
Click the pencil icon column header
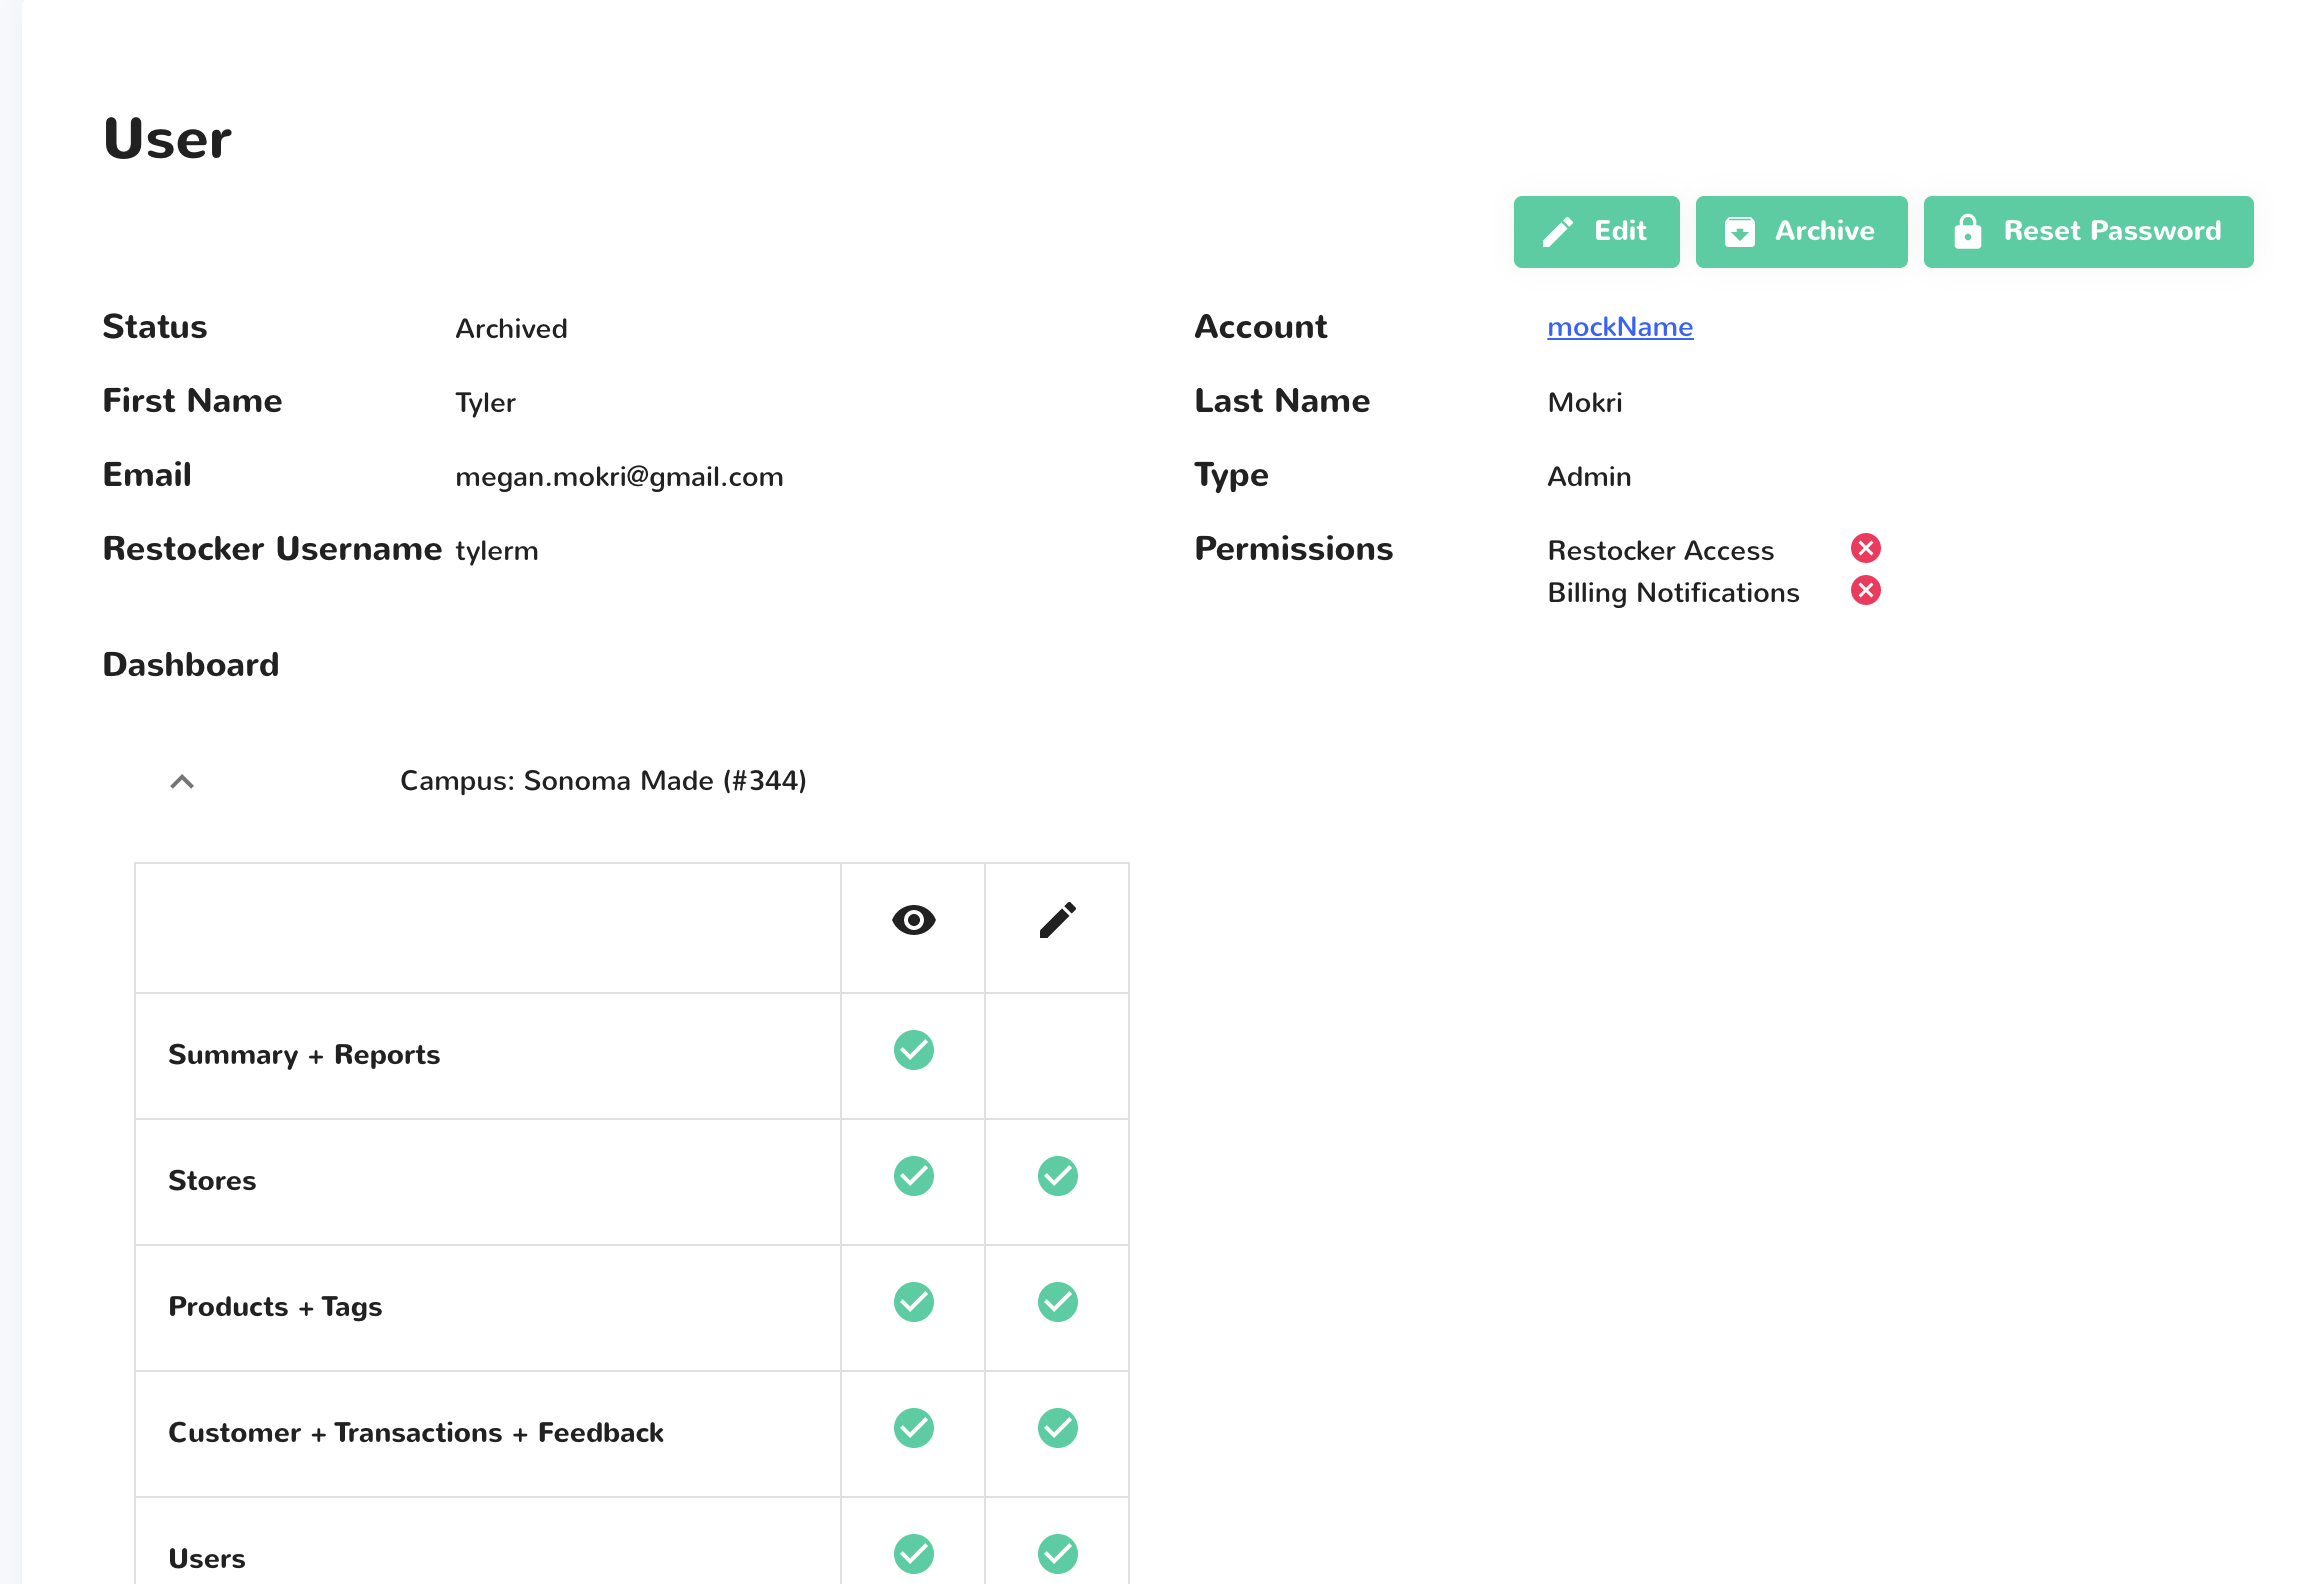coord(1057,920)
